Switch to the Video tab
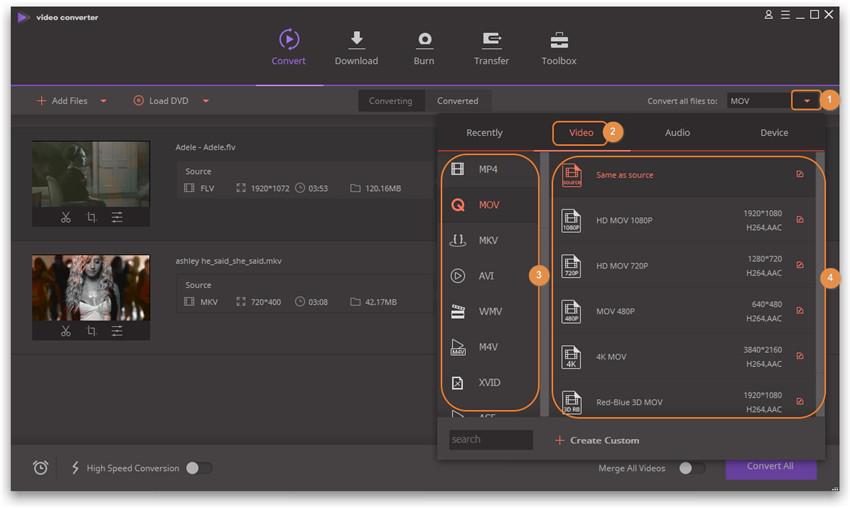Viewport: 850px width, 508px height. (x=581, y=133)
